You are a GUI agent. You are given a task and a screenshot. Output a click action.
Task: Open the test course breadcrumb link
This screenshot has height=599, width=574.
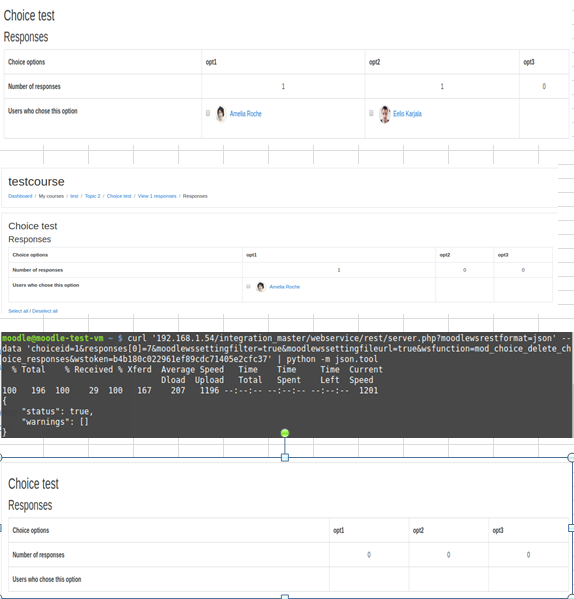(x=74, y=196)
